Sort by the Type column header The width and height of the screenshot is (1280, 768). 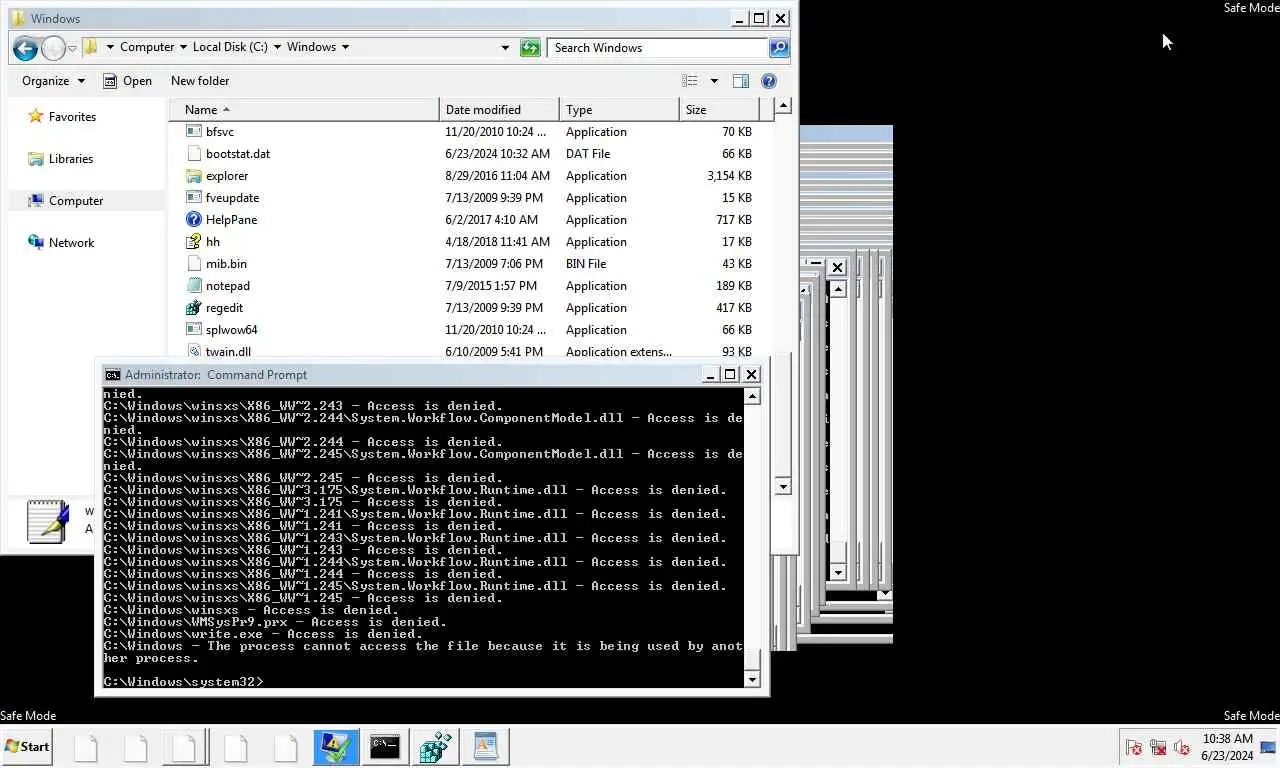pyautogui.click(x=618, y=109)
